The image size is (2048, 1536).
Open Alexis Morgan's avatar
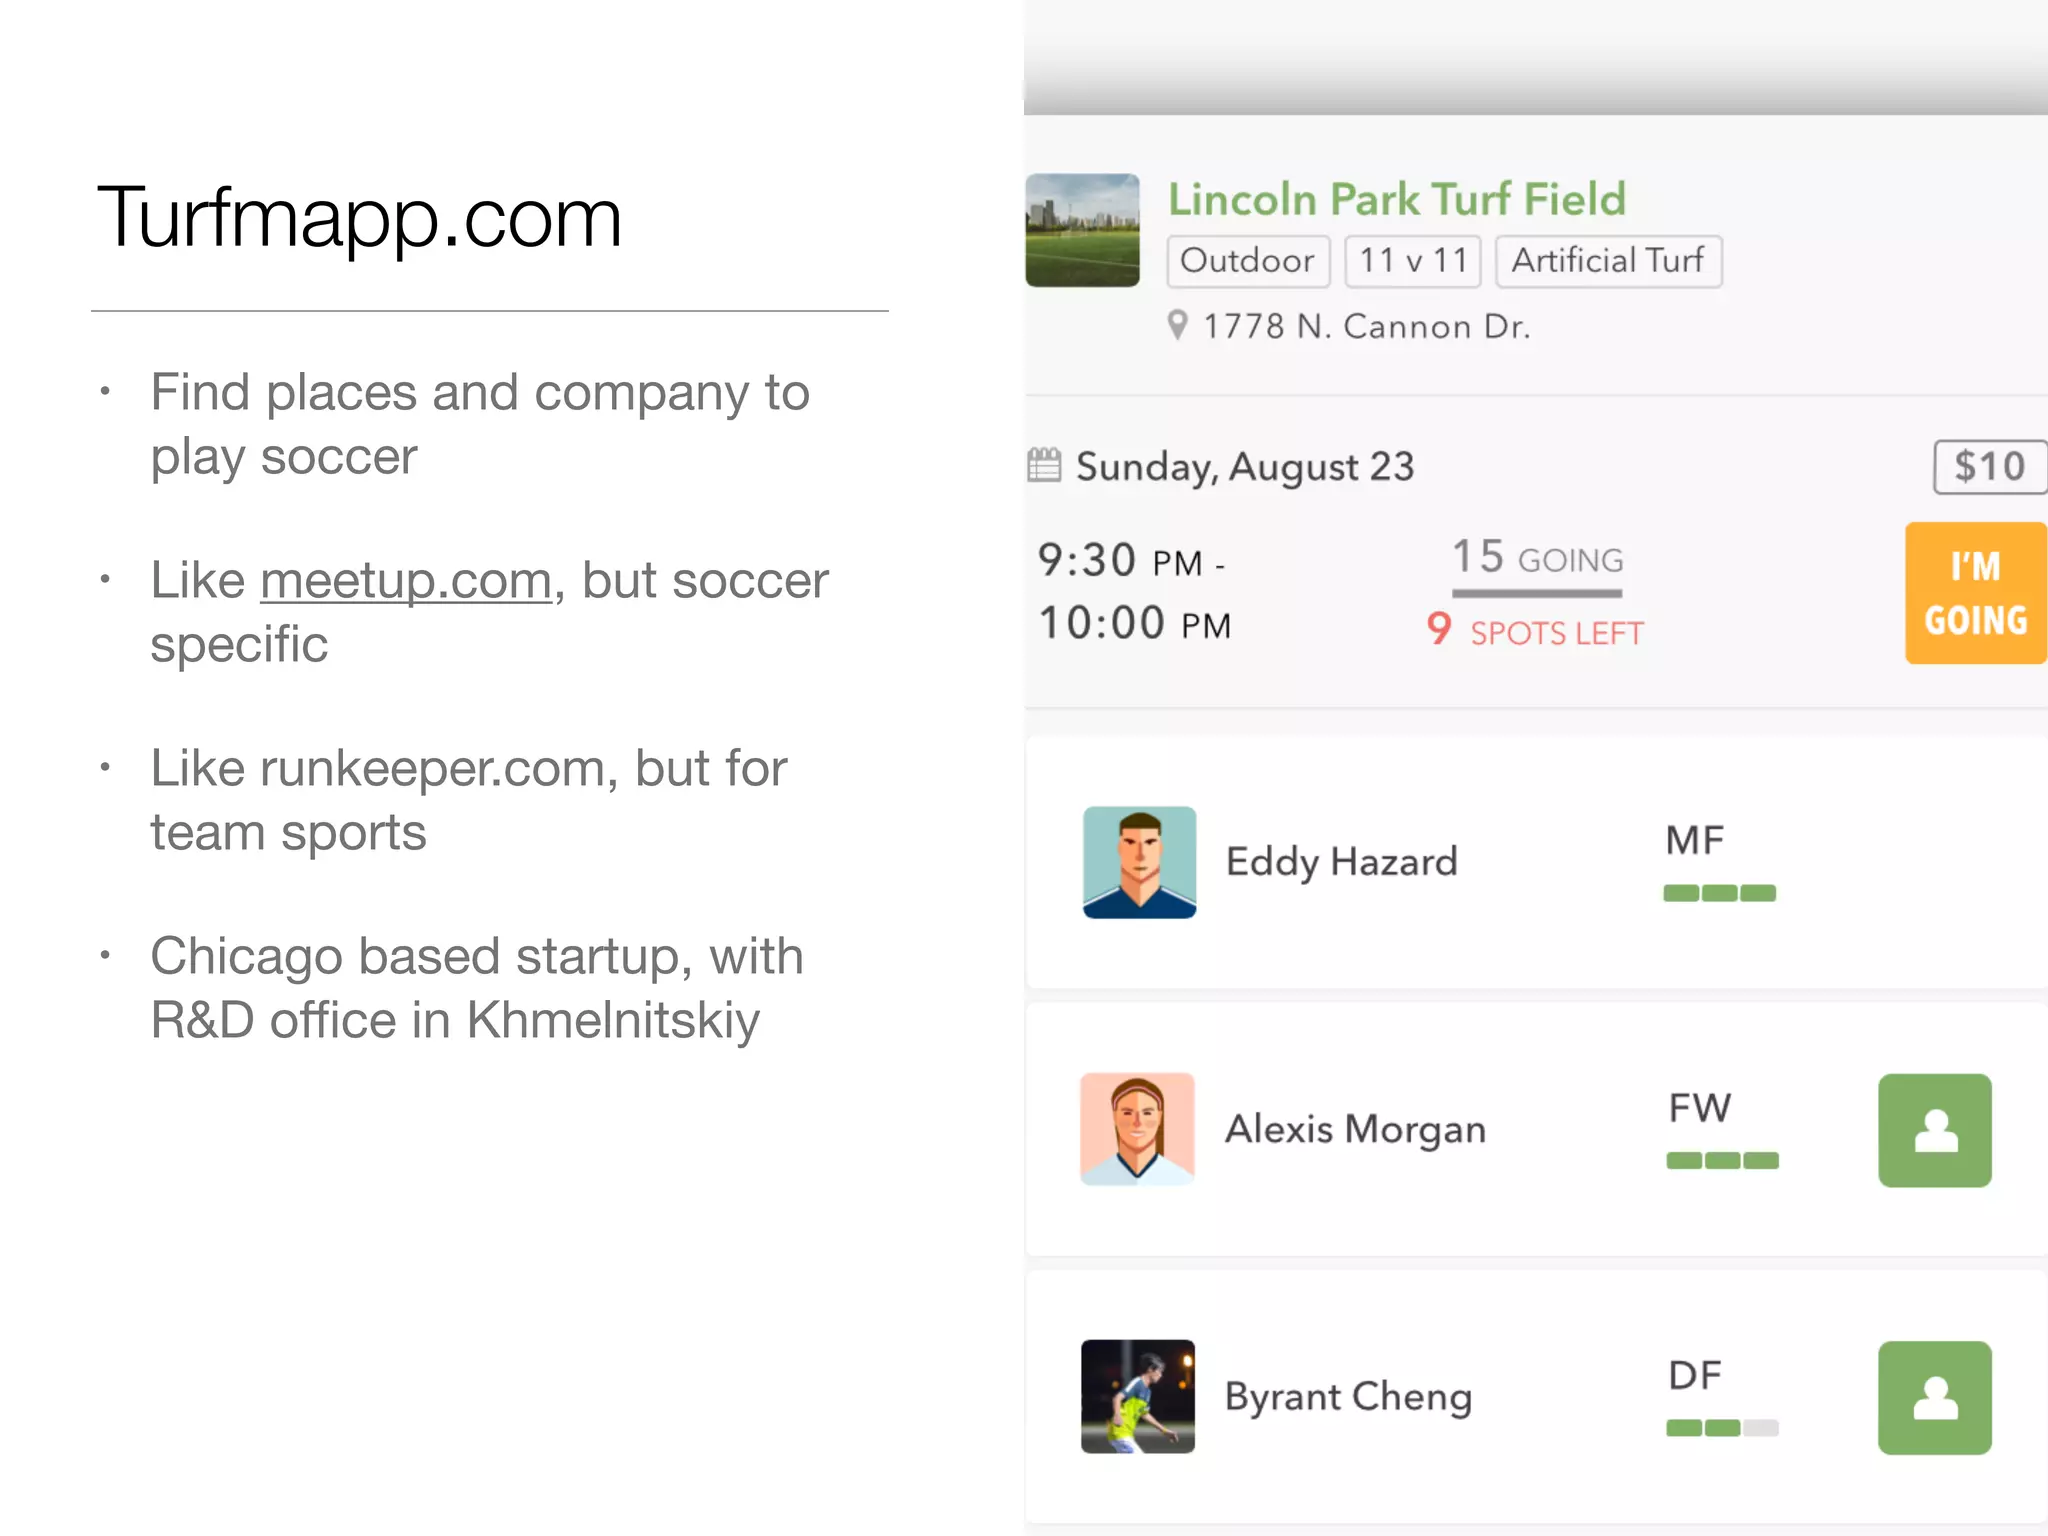coord(1137,1129)
